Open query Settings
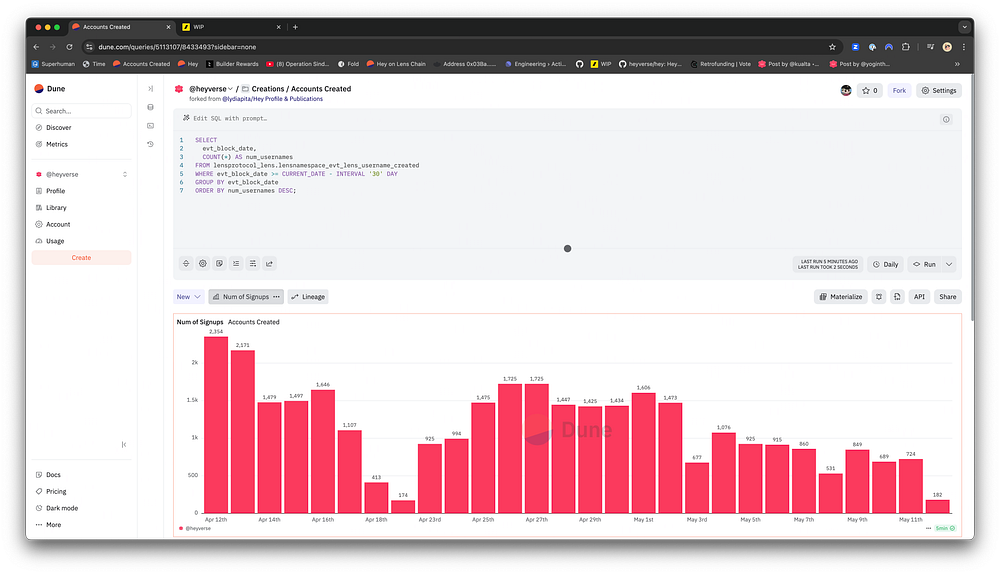The image size is (1000, 574). point(939,91)
